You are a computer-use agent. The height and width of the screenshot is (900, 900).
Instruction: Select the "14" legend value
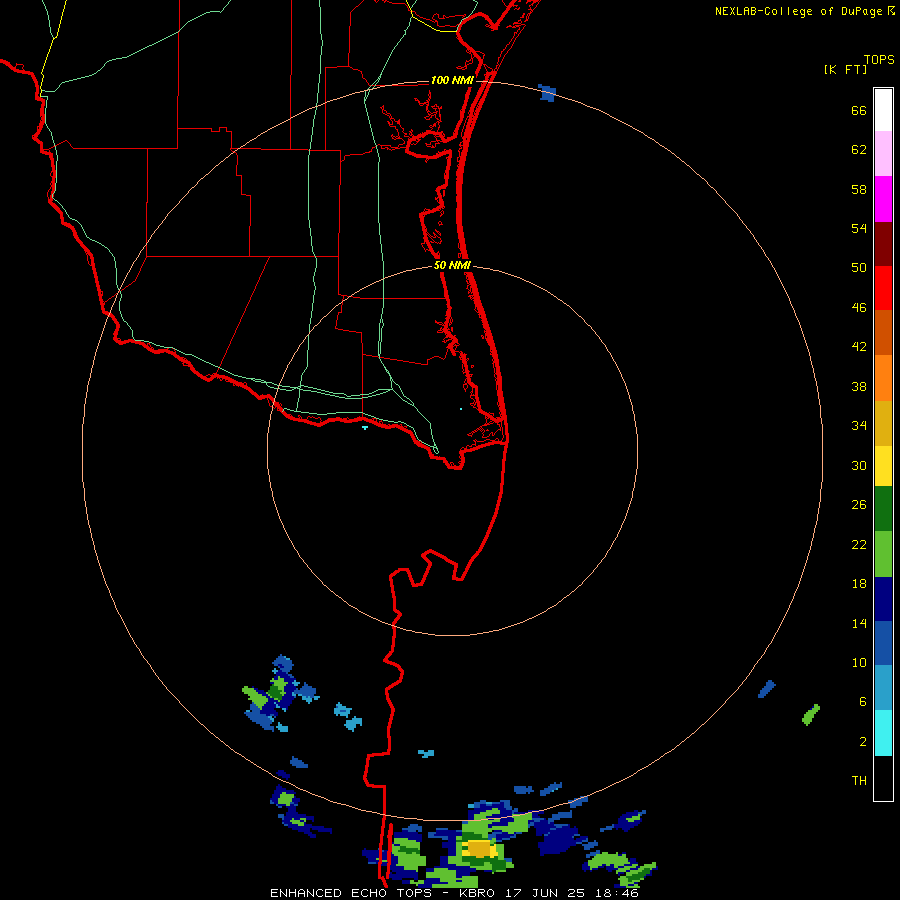tap(859, 623)
